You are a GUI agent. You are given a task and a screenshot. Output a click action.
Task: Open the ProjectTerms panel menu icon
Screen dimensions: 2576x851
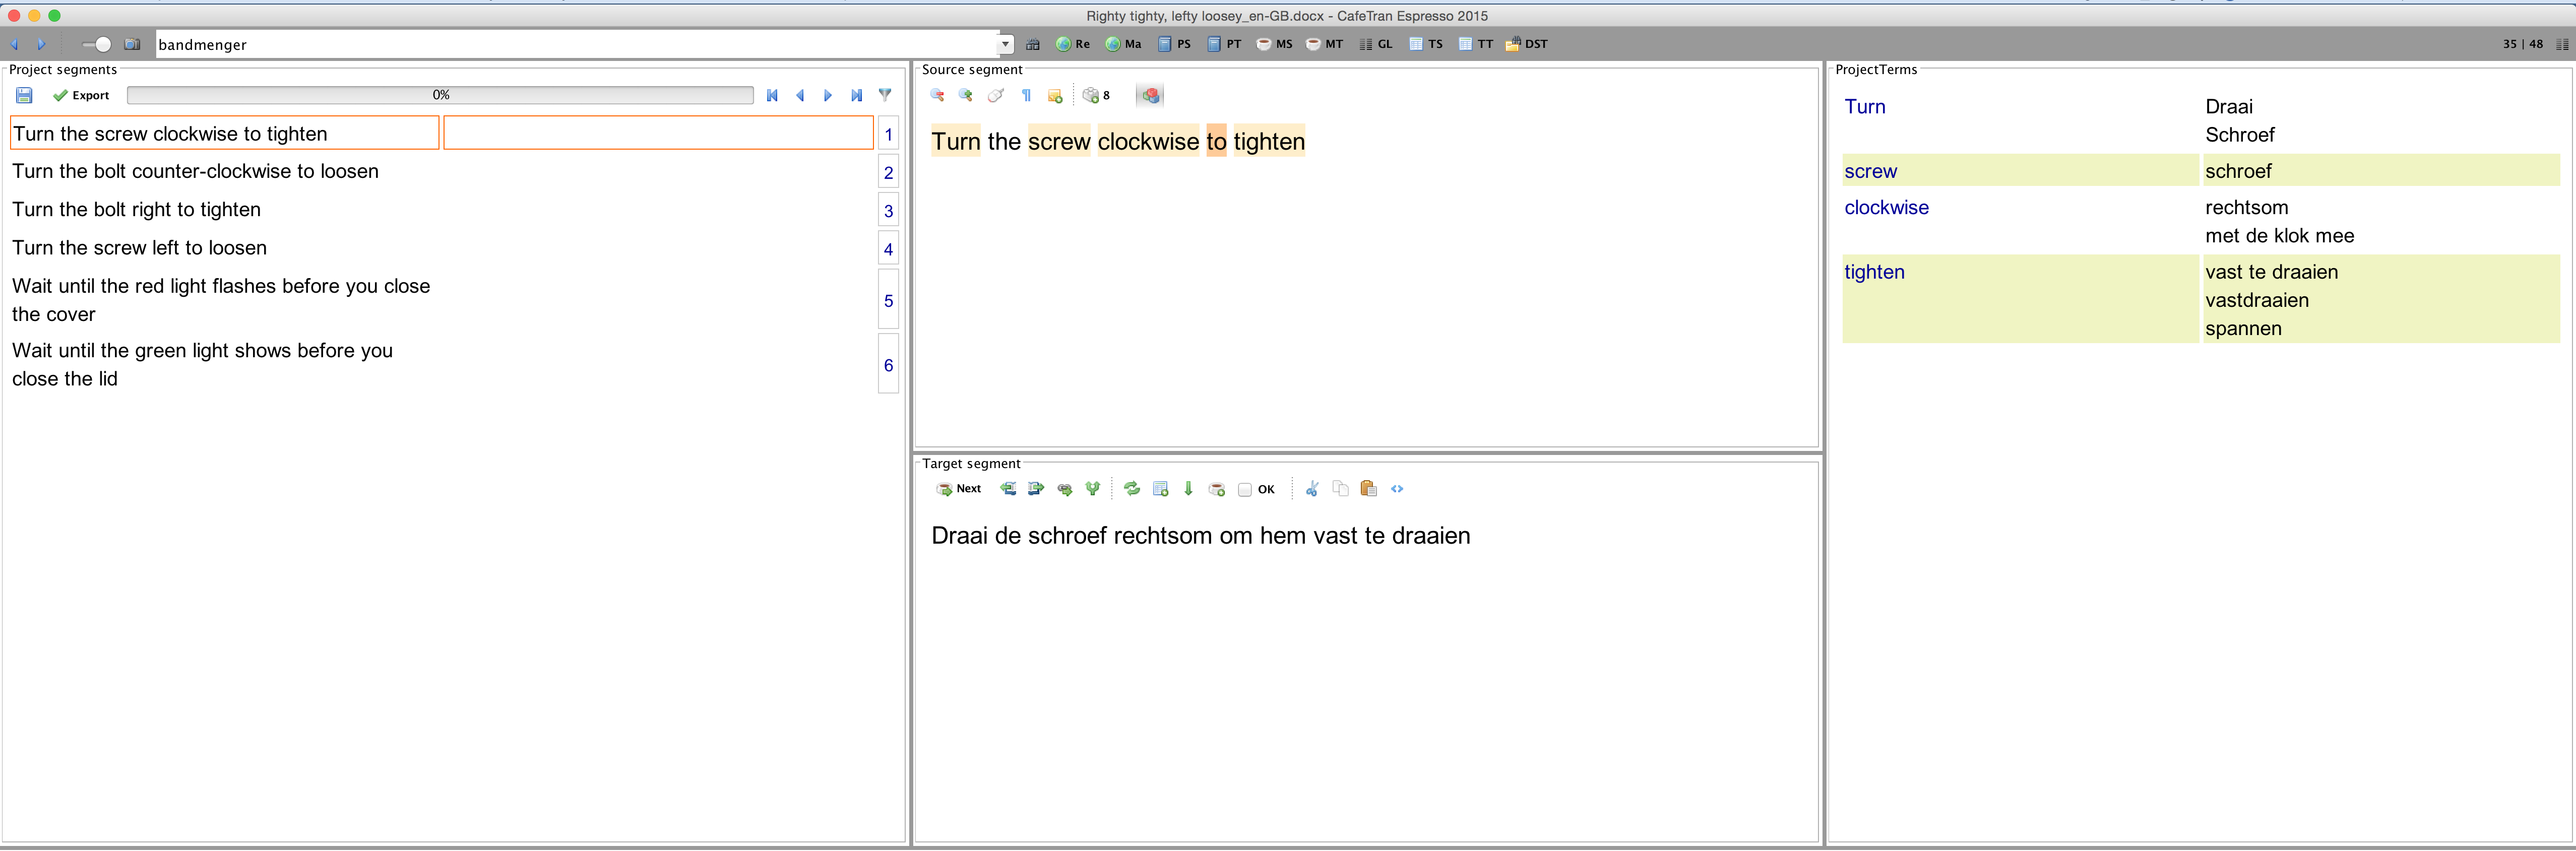point(2561,44)
